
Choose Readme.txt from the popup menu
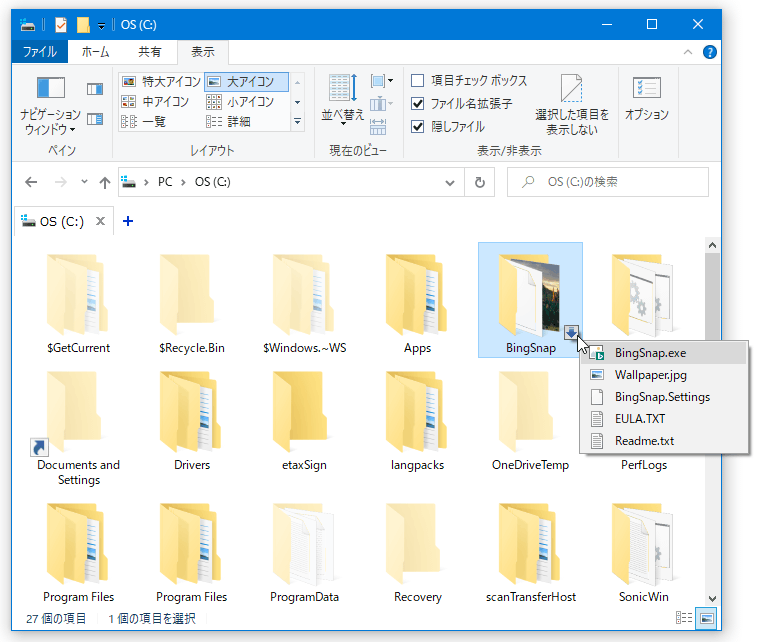(x=664, y=440)
